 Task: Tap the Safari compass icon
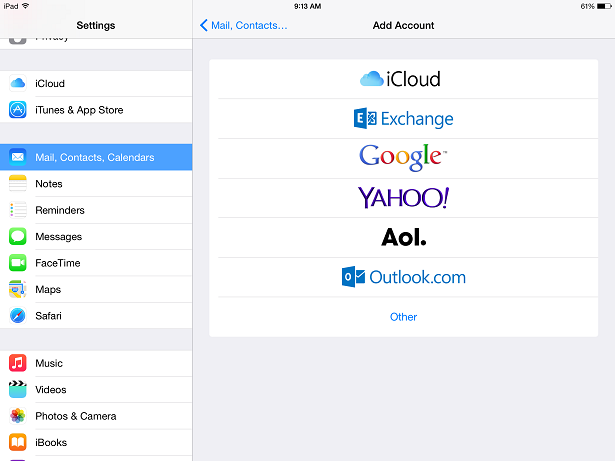[x=18, y=315]
